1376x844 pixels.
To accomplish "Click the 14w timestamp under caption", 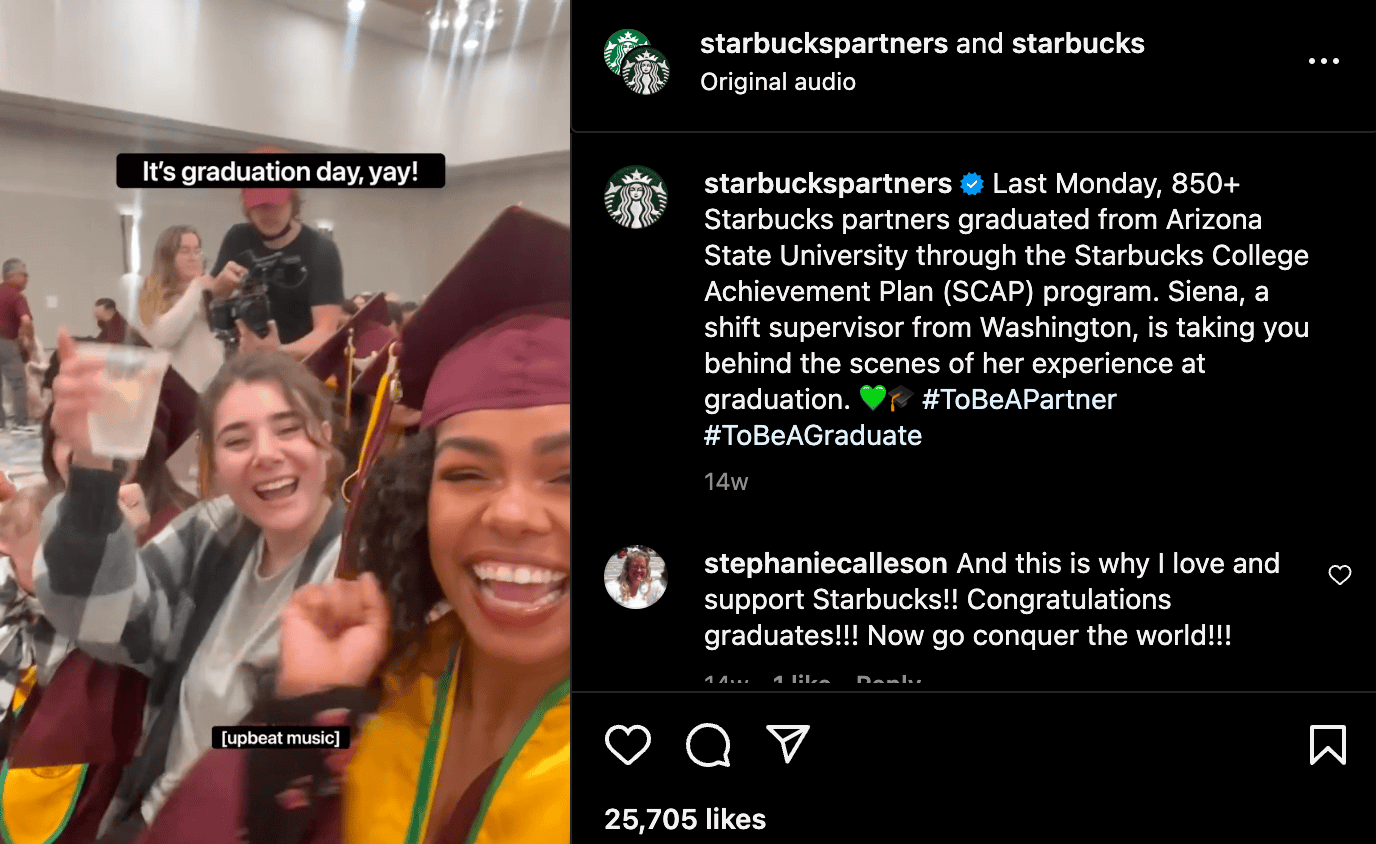I will (726, 482).
